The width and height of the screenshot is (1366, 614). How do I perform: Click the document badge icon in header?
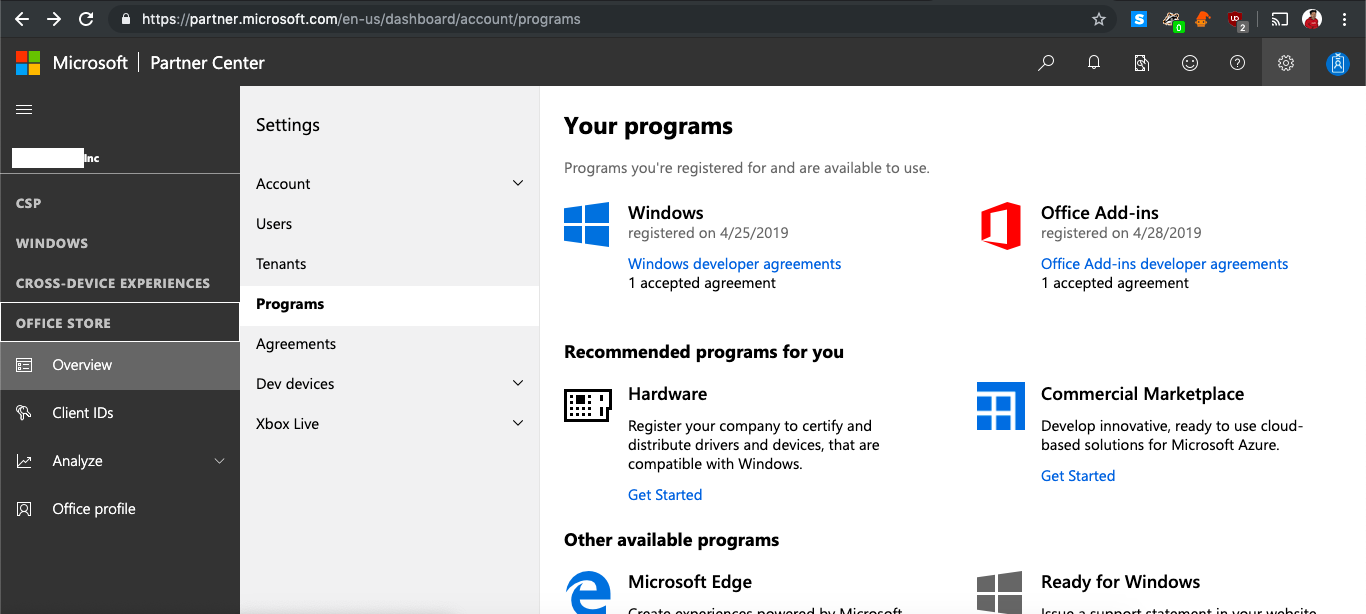1142,63
